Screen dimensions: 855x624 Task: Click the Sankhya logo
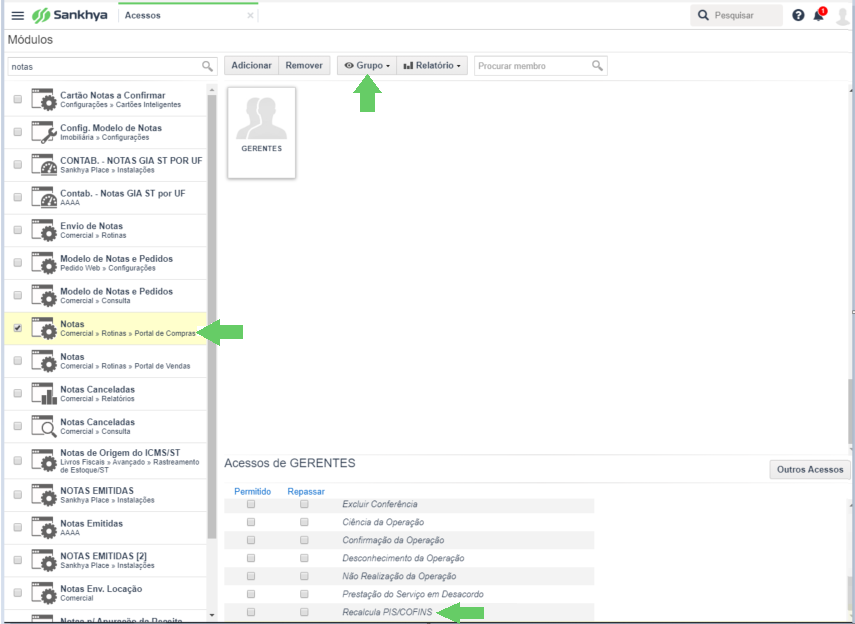pos(69,15)
